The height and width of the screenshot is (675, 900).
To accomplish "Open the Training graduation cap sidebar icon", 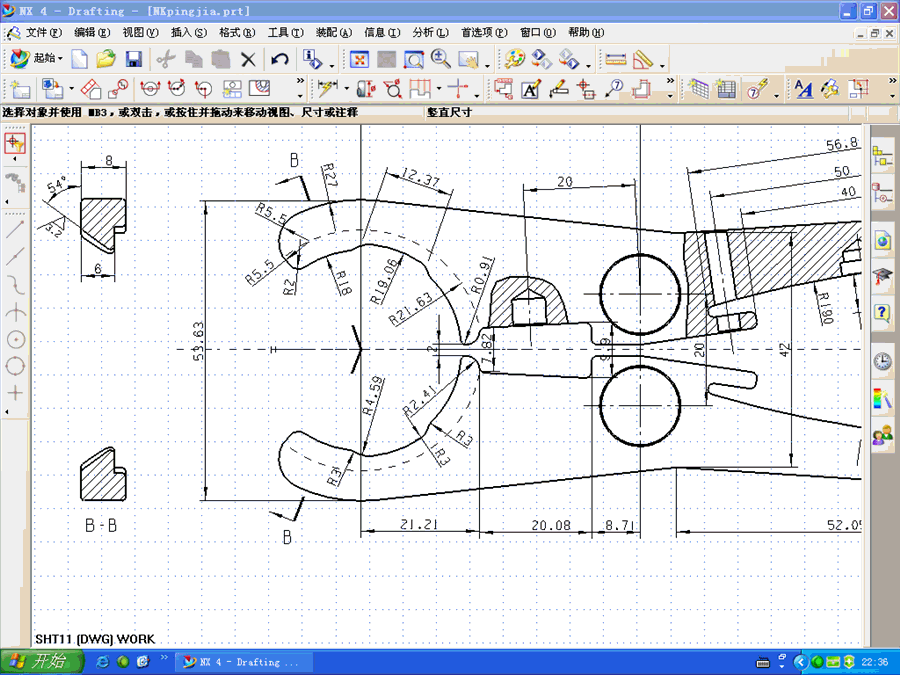I will click(882, 277).
